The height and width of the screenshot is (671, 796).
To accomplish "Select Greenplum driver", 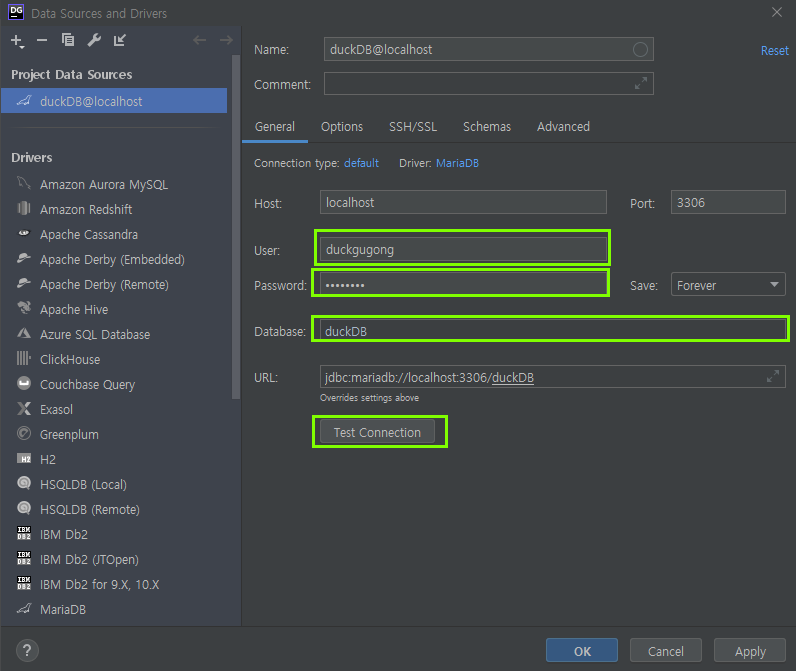I will tap(114, 434).
